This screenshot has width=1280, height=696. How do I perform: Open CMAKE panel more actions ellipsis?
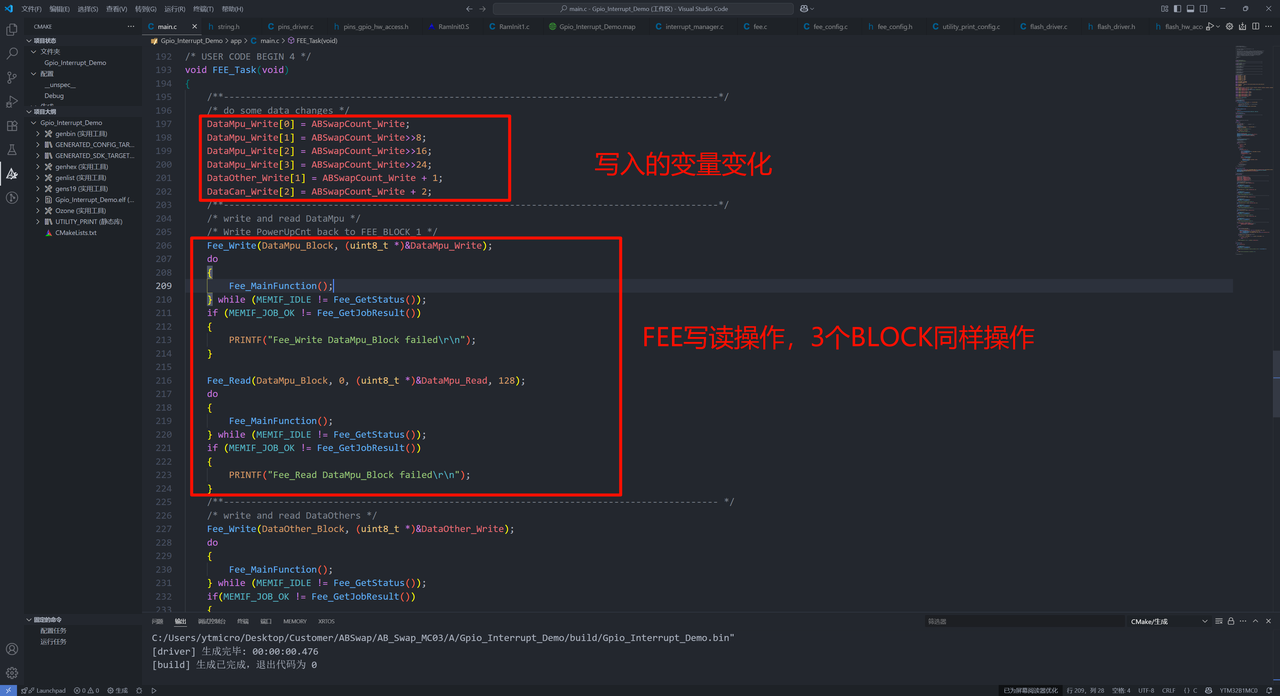pyautogui.click(x=131, y=27)
